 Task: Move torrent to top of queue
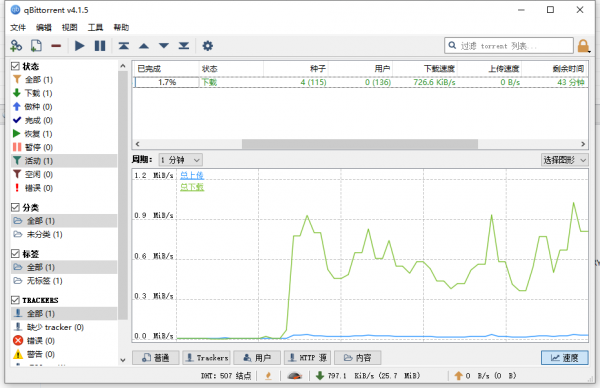(124, 46)
